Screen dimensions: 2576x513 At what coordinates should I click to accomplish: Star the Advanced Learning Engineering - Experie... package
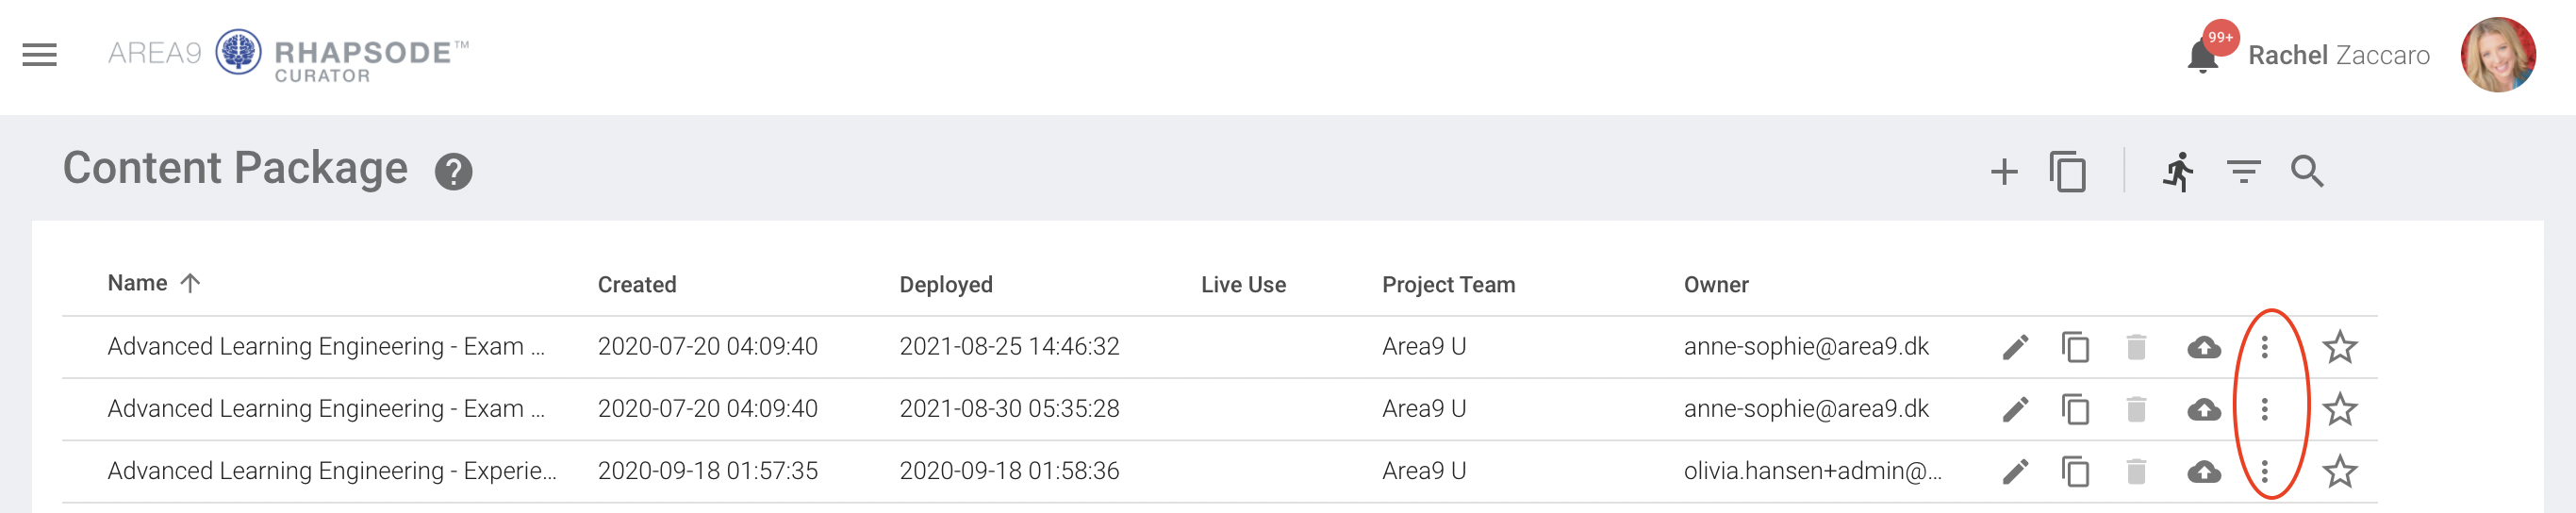(2339, 471)
